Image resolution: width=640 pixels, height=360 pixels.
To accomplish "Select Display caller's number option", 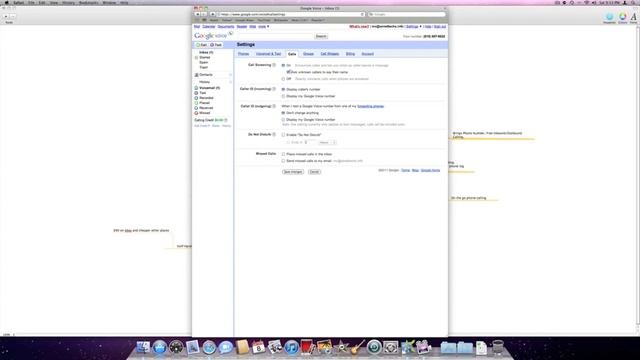I will click(x=283, y=89).
